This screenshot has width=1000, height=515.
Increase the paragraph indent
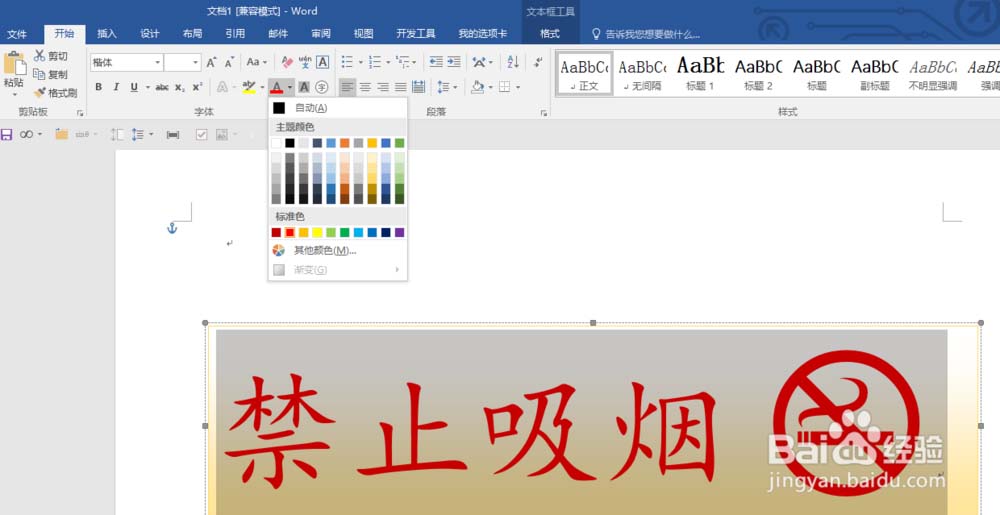click(x=453, y=62)
